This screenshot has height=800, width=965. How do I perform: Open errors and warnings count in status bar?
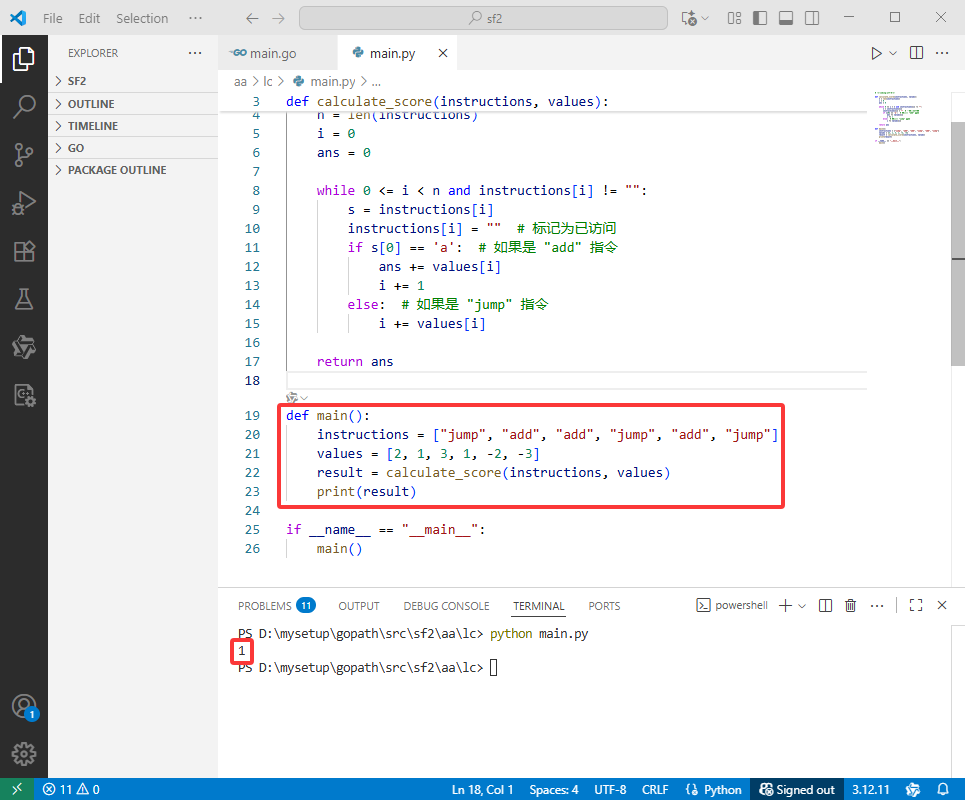pyautogui.click(x=71, y=790)
